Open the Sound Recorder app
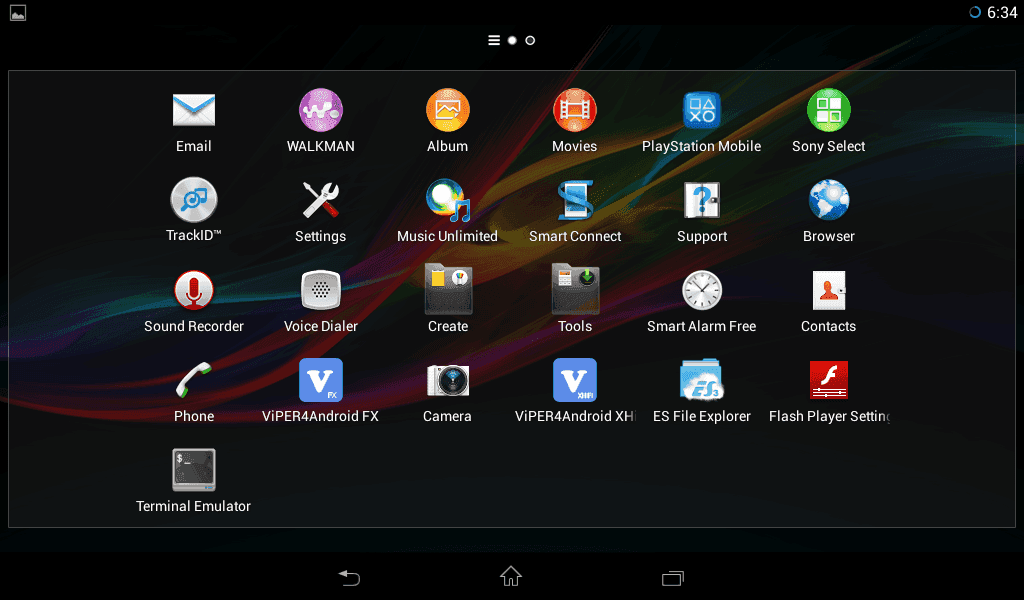Screen dimensions: 1024x600 193,290
